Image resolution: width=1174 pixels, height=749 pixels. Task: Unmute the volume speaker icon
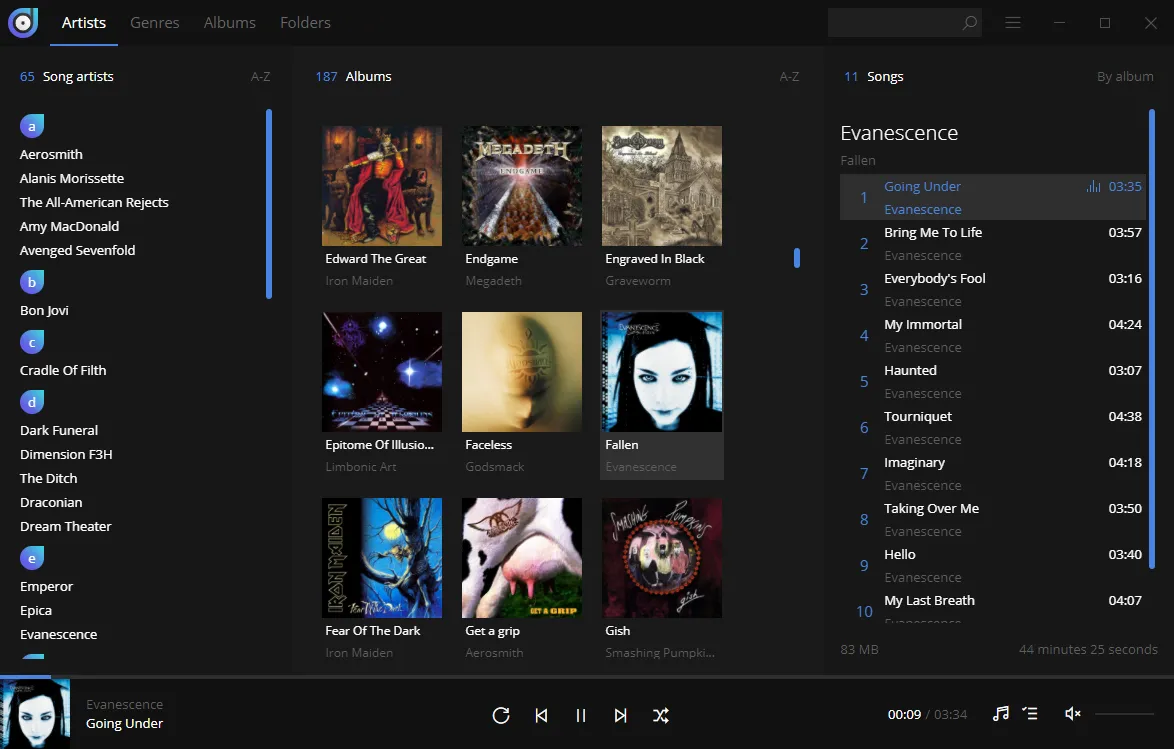1072,714
